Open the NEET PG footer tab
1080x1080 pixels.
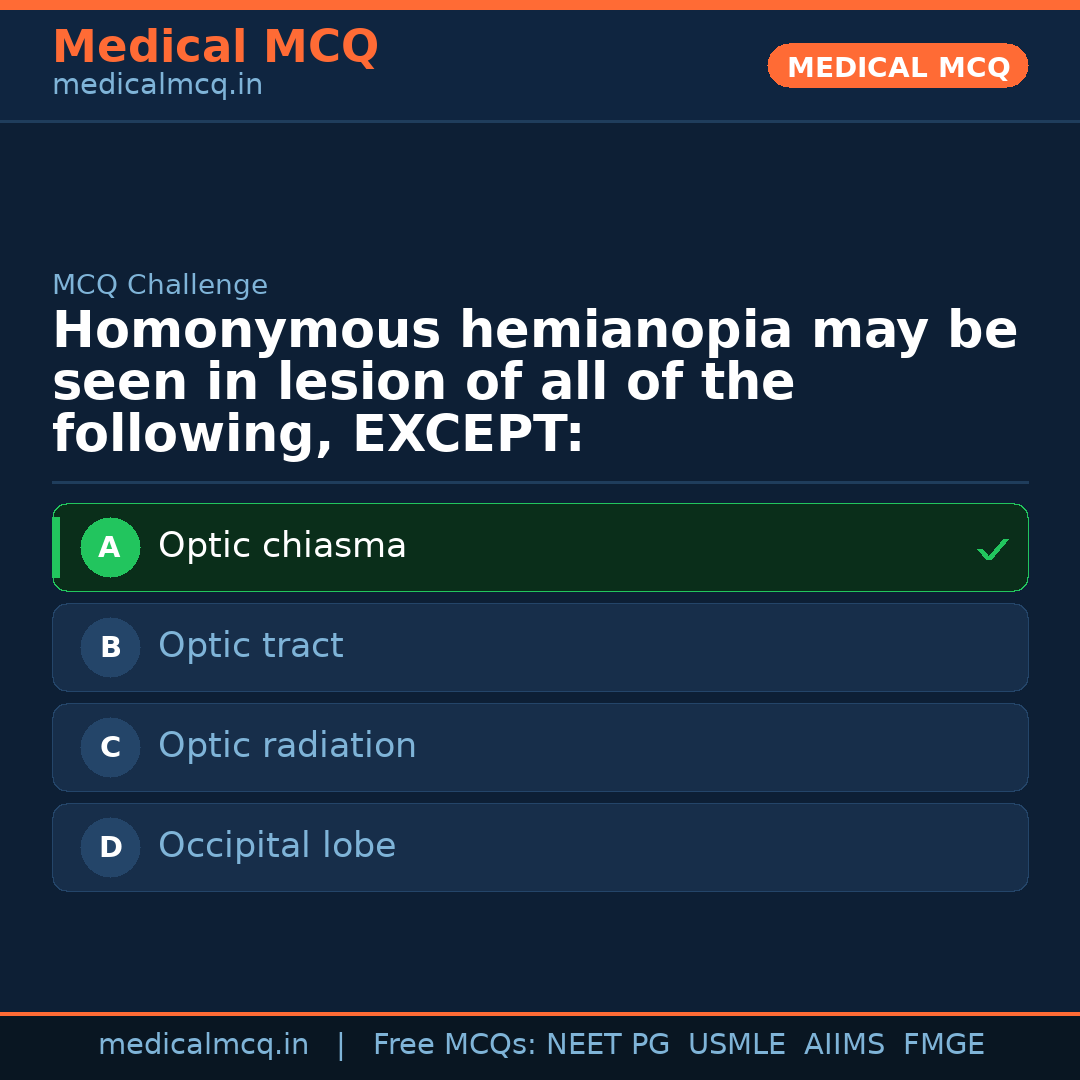[607, 1043]
